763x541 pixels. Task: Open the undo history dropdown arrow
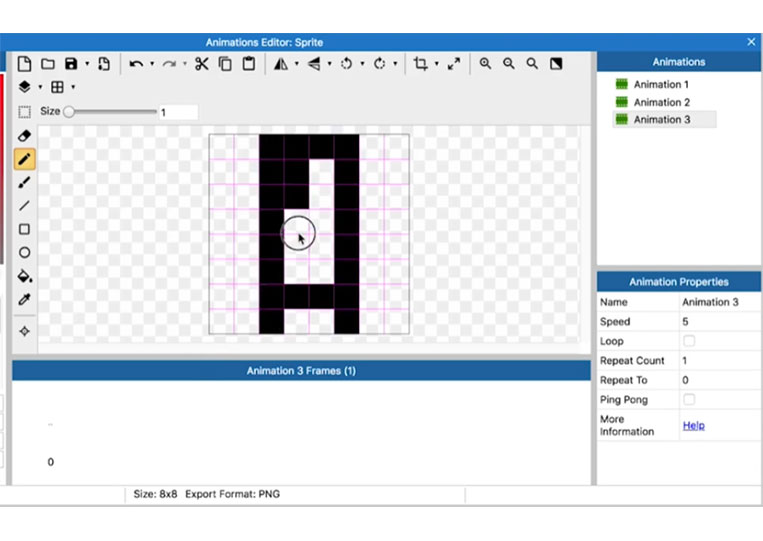coord(152,64)
